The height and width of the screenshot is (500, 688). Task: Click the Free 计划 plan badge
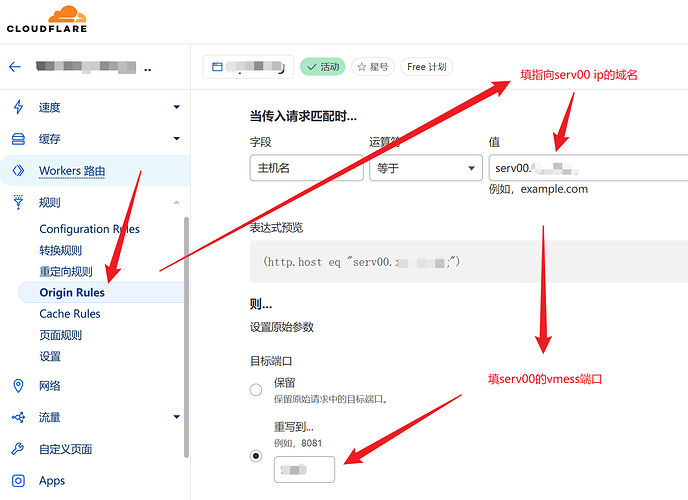click(426, 67)
